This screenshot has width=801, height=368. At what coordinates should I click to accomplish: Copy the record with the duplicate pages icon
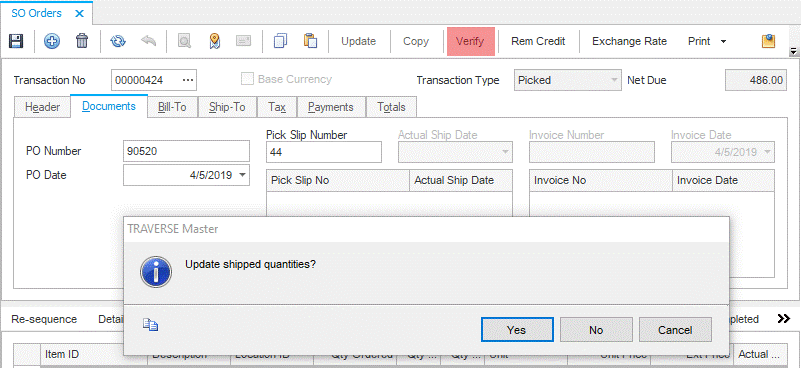pyautogui.click(x=280, y=41)
